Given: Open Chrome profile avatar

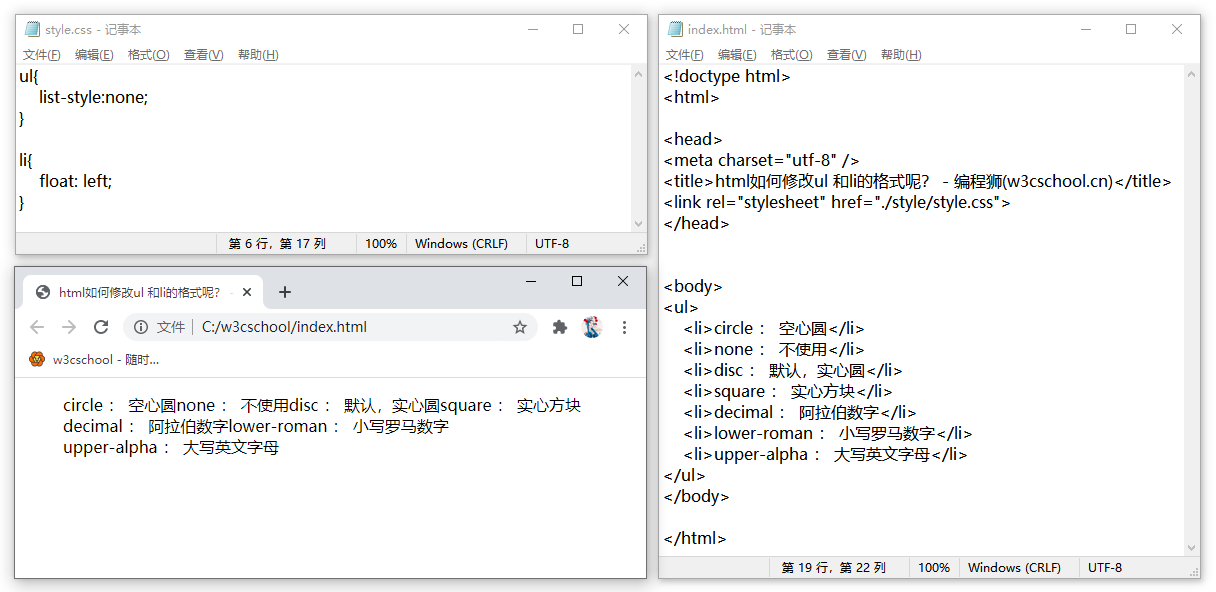Looking at the screenshot, I should coord(592,327).
